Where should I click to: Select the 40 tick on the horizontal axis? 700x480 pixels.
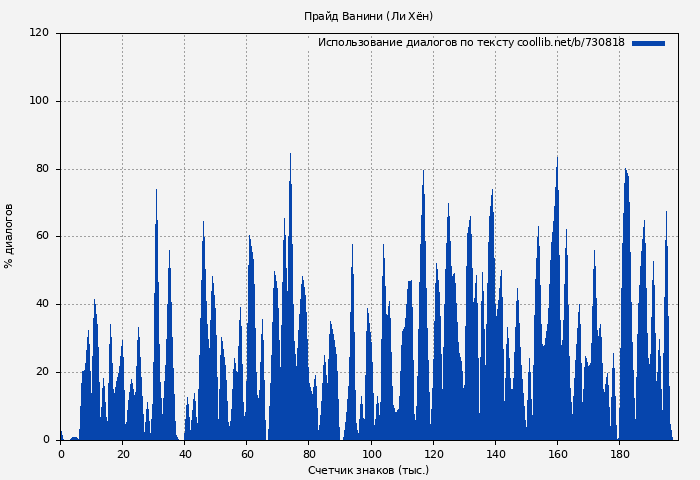(185, 453)
